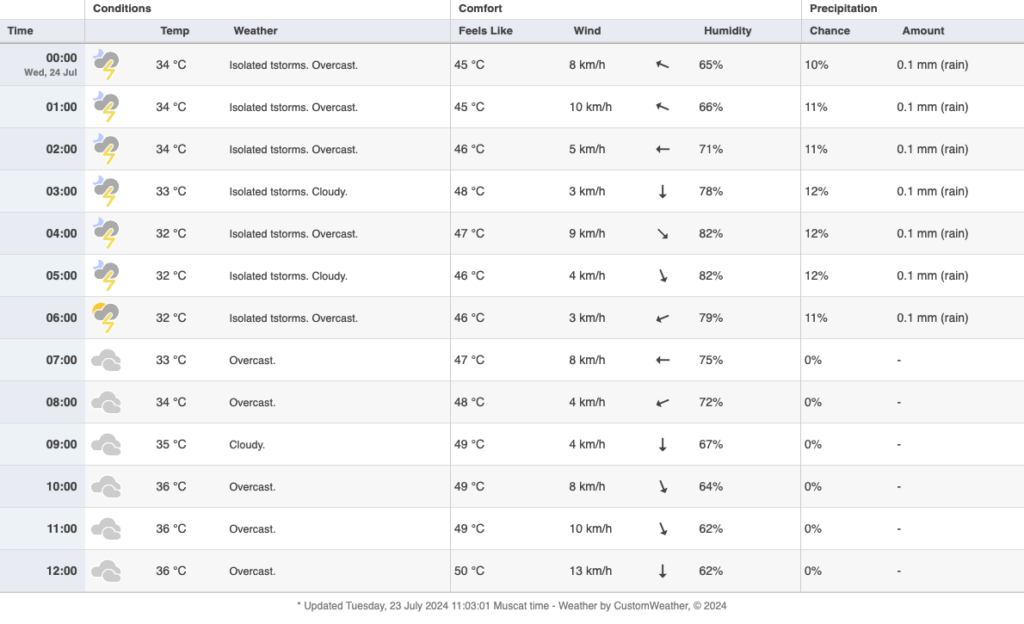Click the wind direction arrow at 08:00

(662, 402)
